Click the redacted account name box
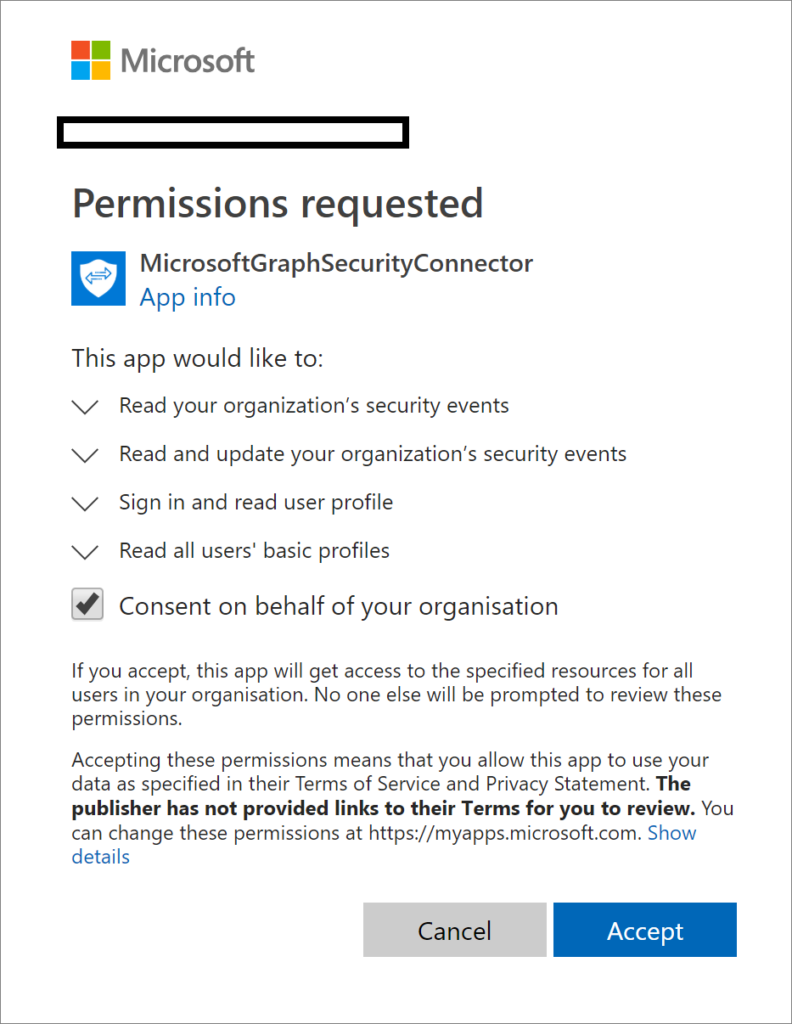This screenshot has height=1024, width=792. point(232,132)
